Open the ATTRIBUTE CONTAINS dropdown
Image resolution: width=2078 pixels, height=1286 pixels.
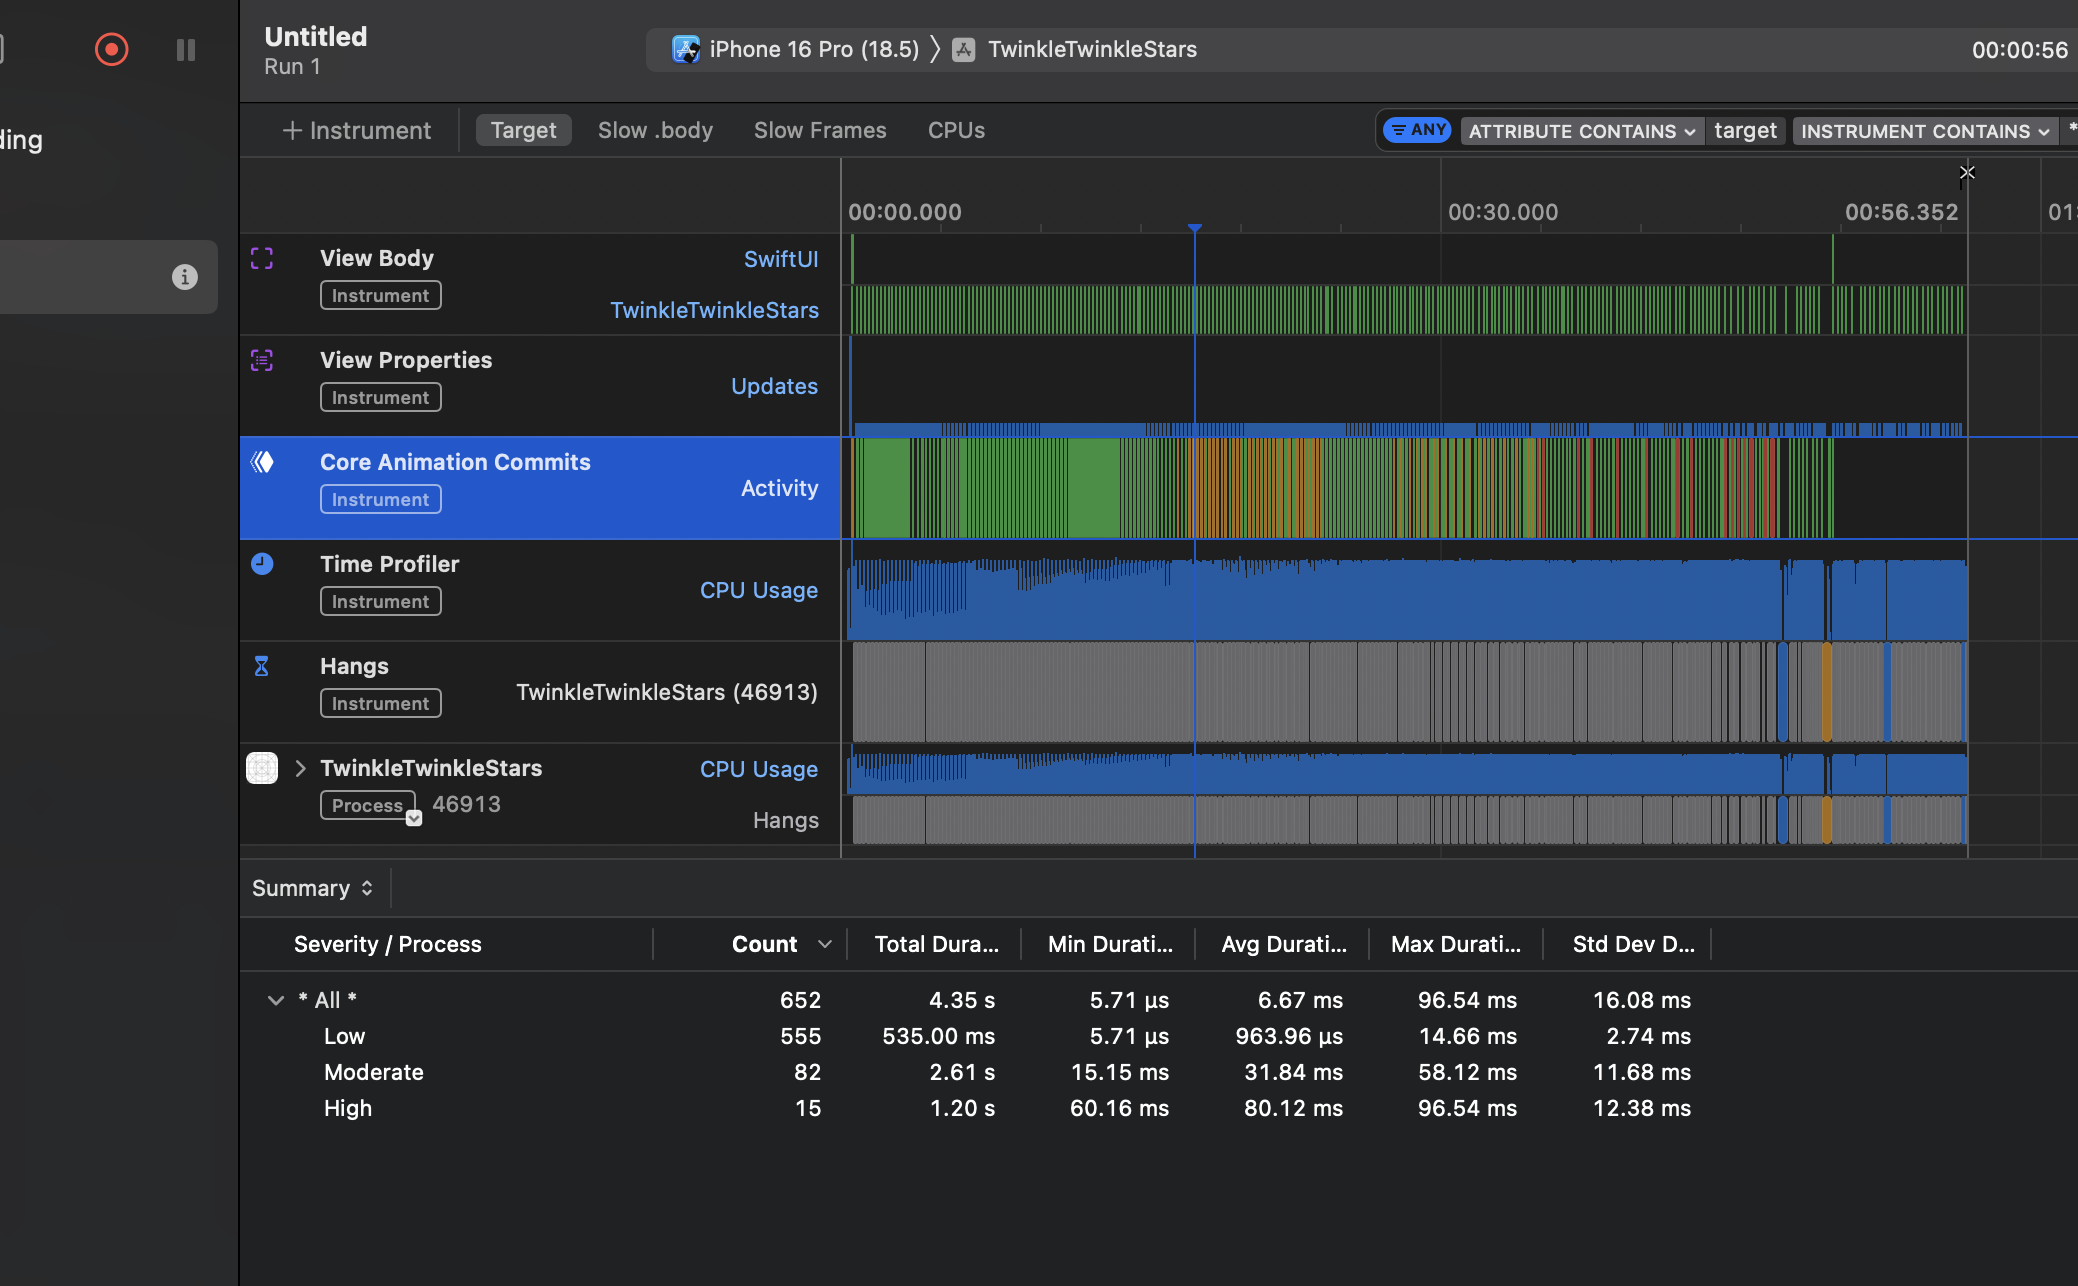point(1581,131)
